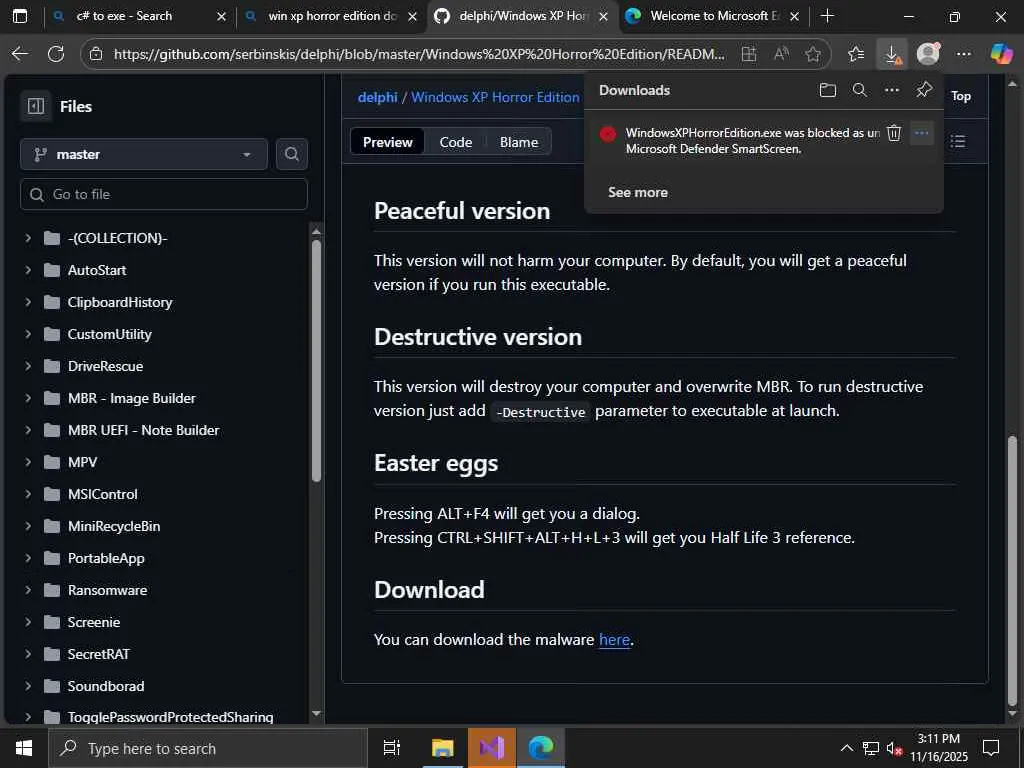
Task: Pin the Downloads panel
Action: [924, 90]
